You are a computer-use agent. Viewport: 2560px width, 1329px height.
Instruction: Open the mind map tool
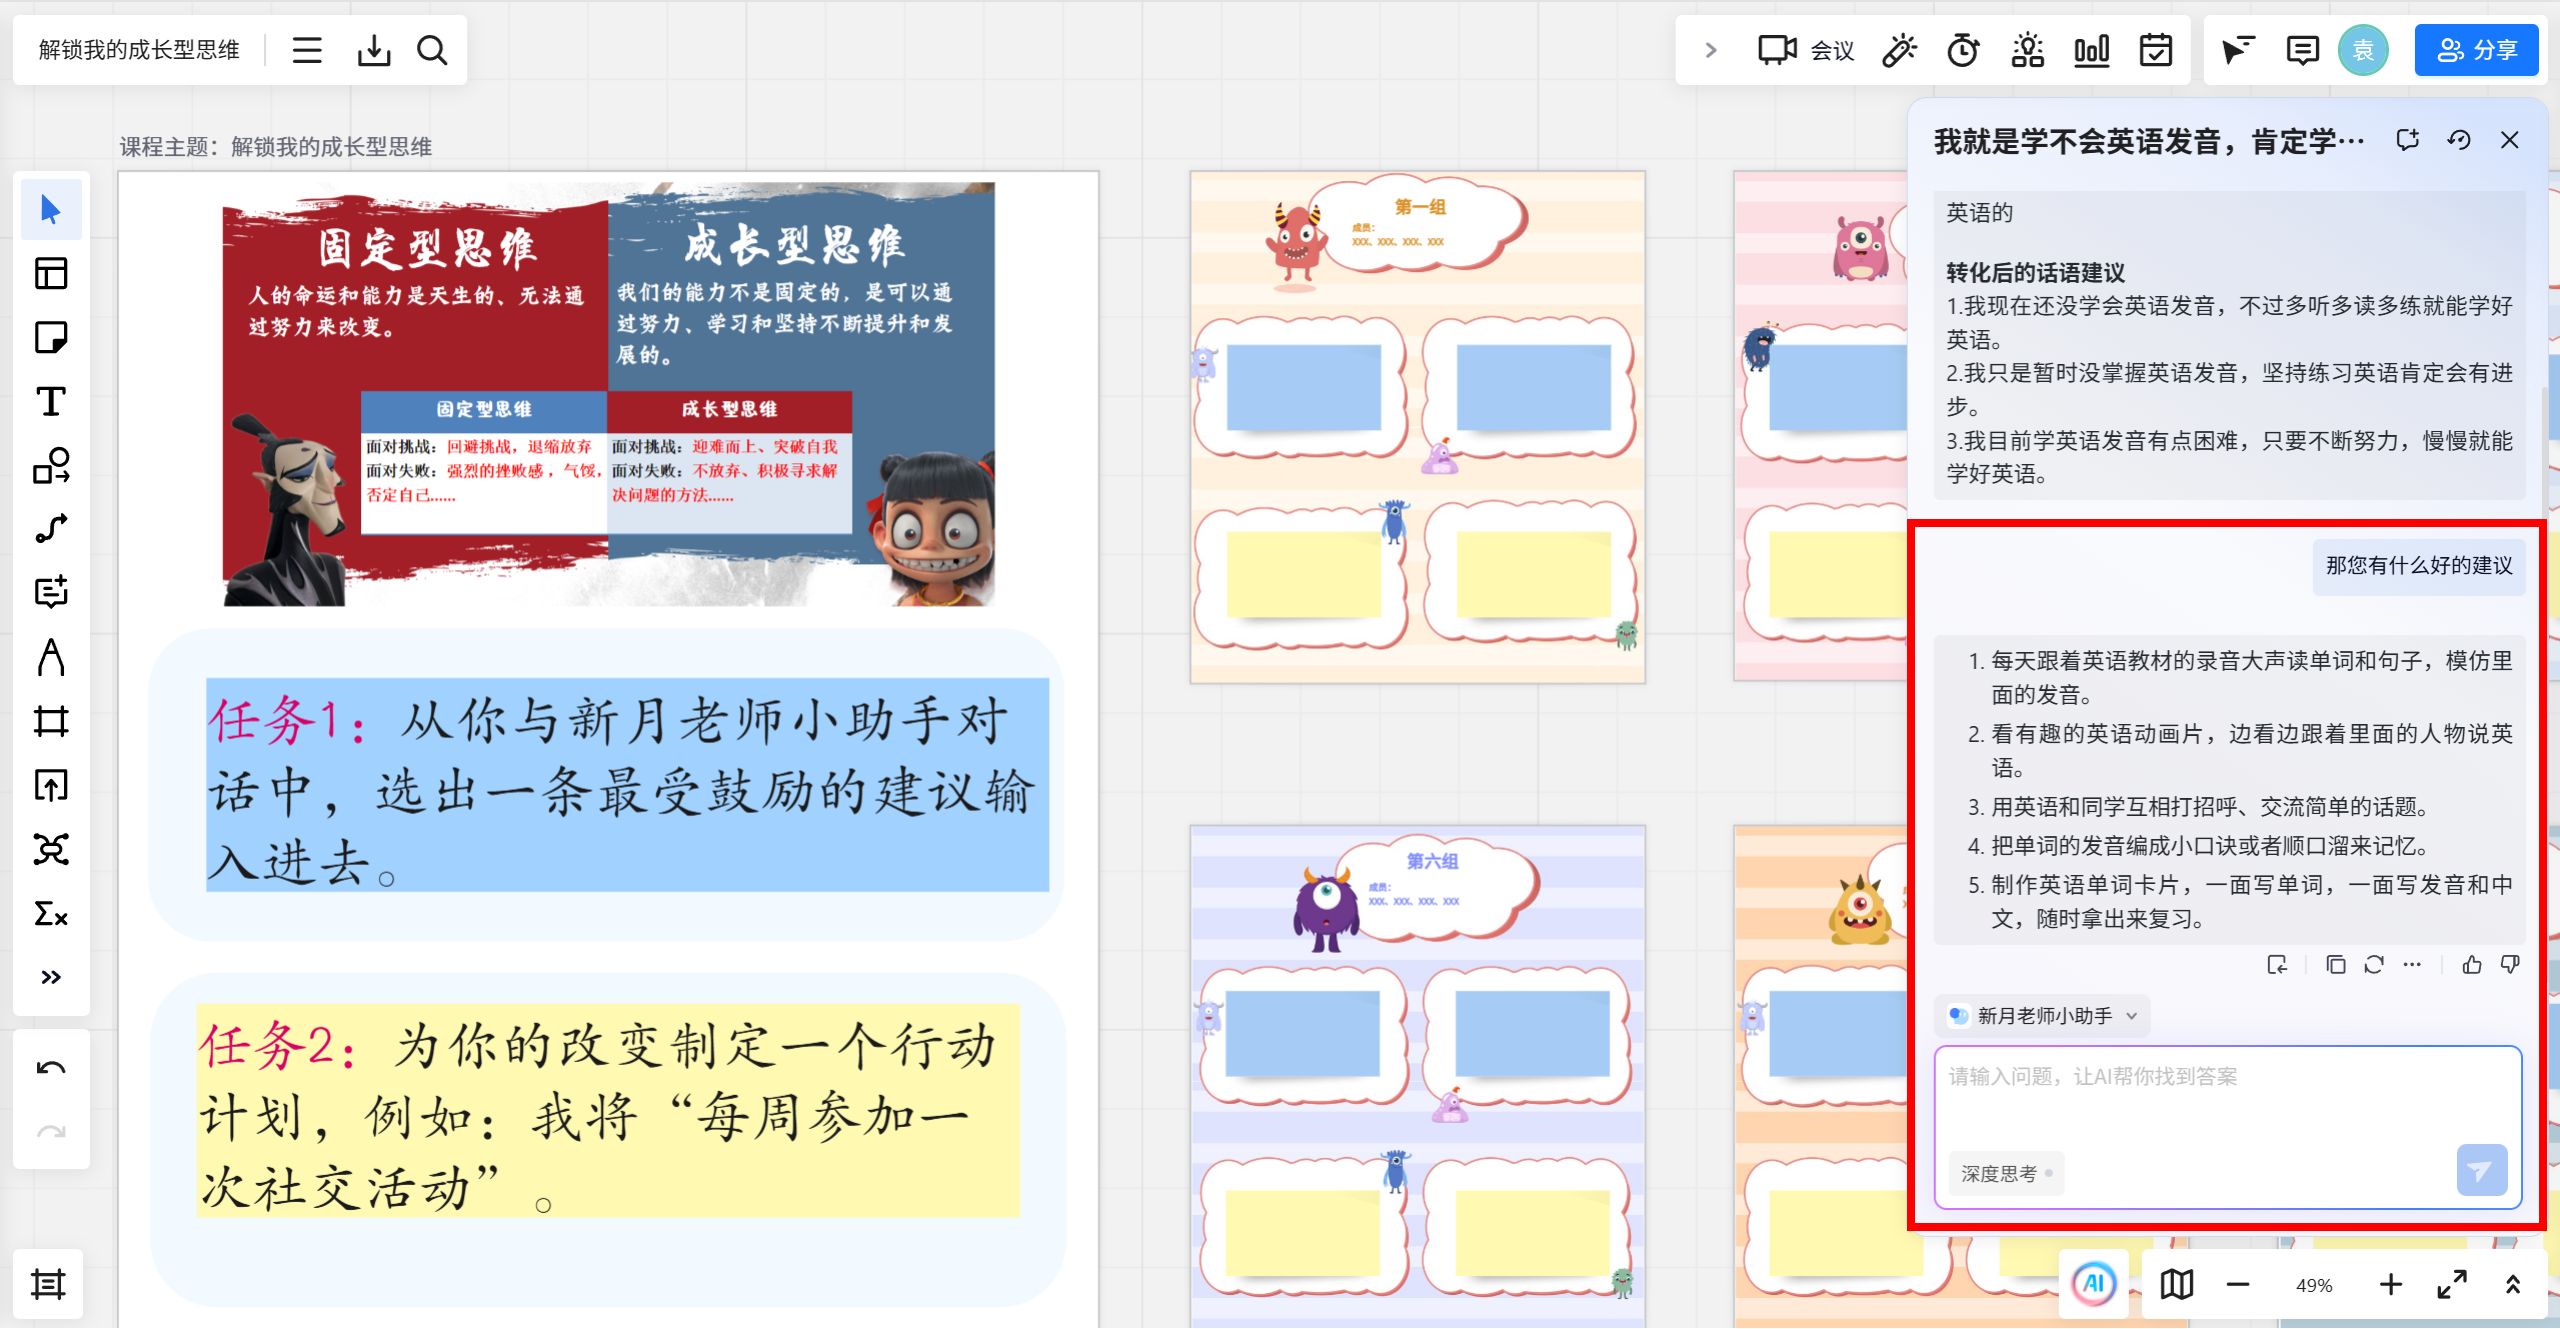point(51,849)
